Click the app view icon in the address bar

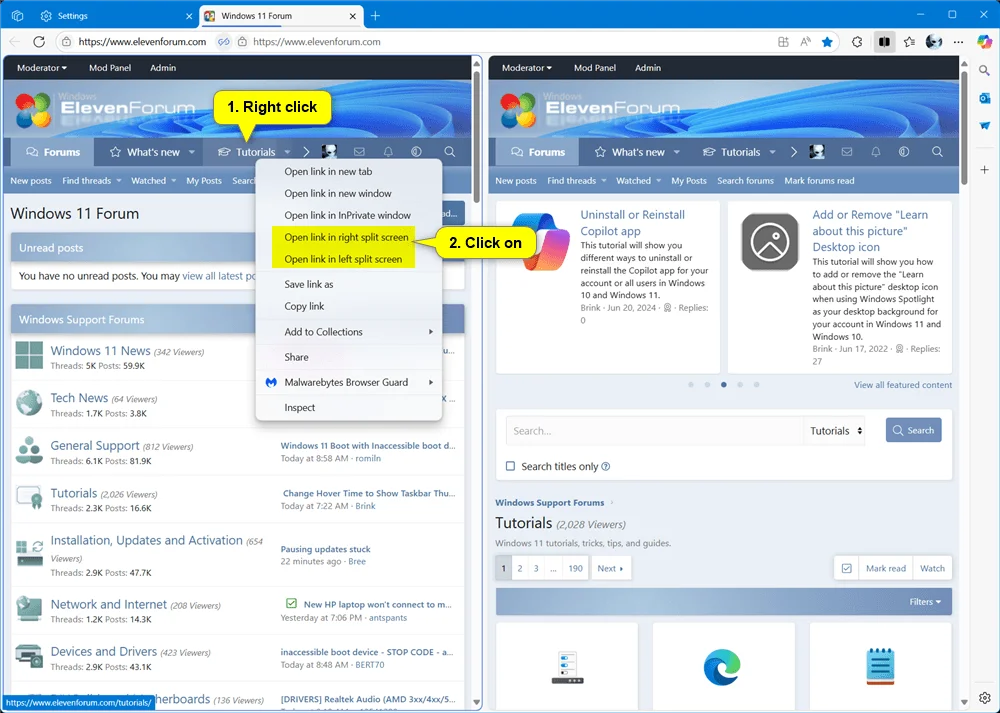click(783, 42)
